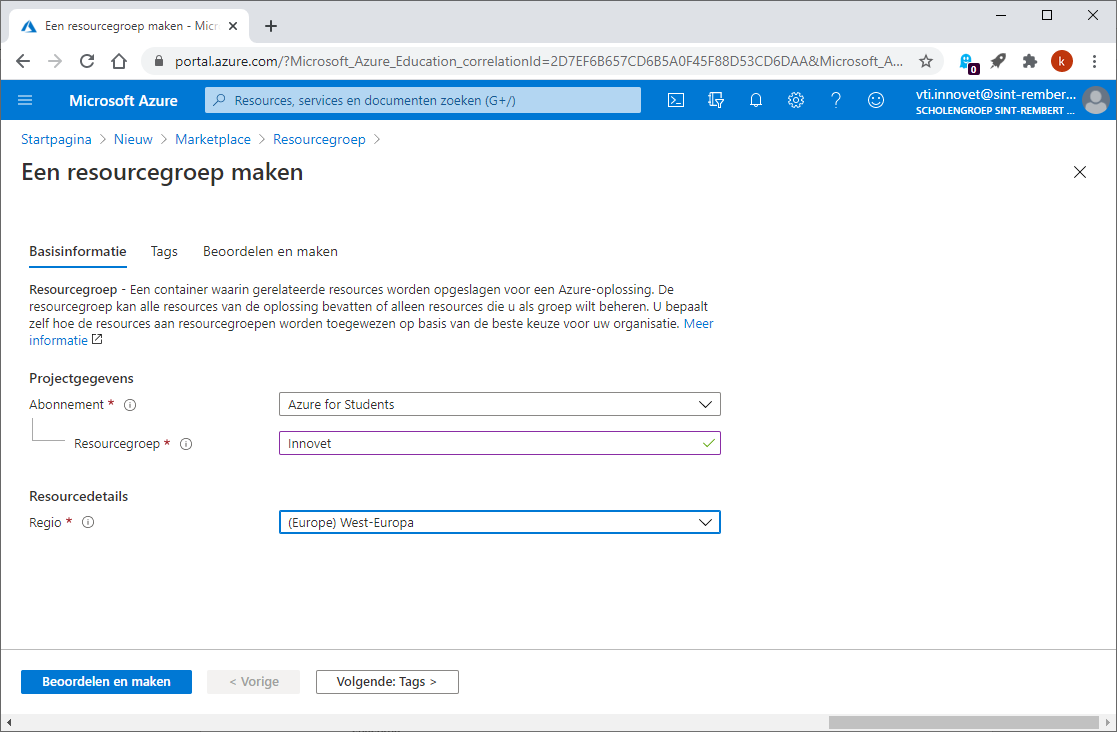Screen dimensions: 1117x732
Task: Go forward in browser history
Action: pos(55,61)
